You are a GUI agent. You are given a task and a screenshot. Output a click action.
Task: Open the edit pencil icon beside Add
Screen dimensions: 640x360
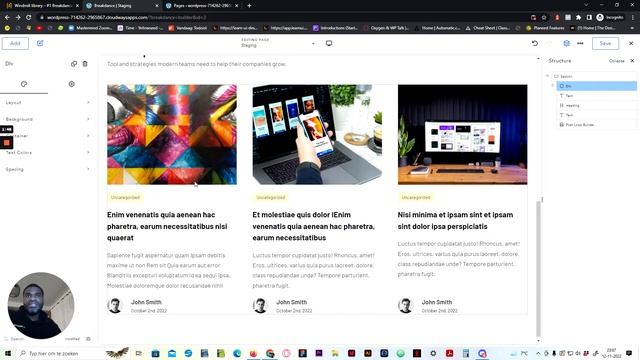pyautogui.click(x=40, y=43)
